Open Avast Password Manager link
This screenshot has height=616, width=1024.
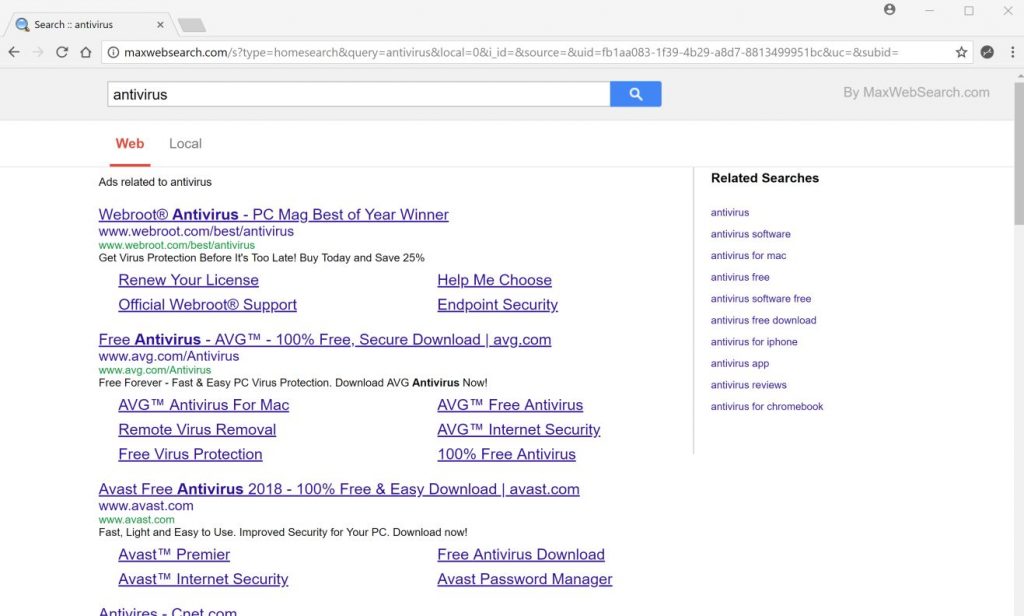tap(524, 579)
